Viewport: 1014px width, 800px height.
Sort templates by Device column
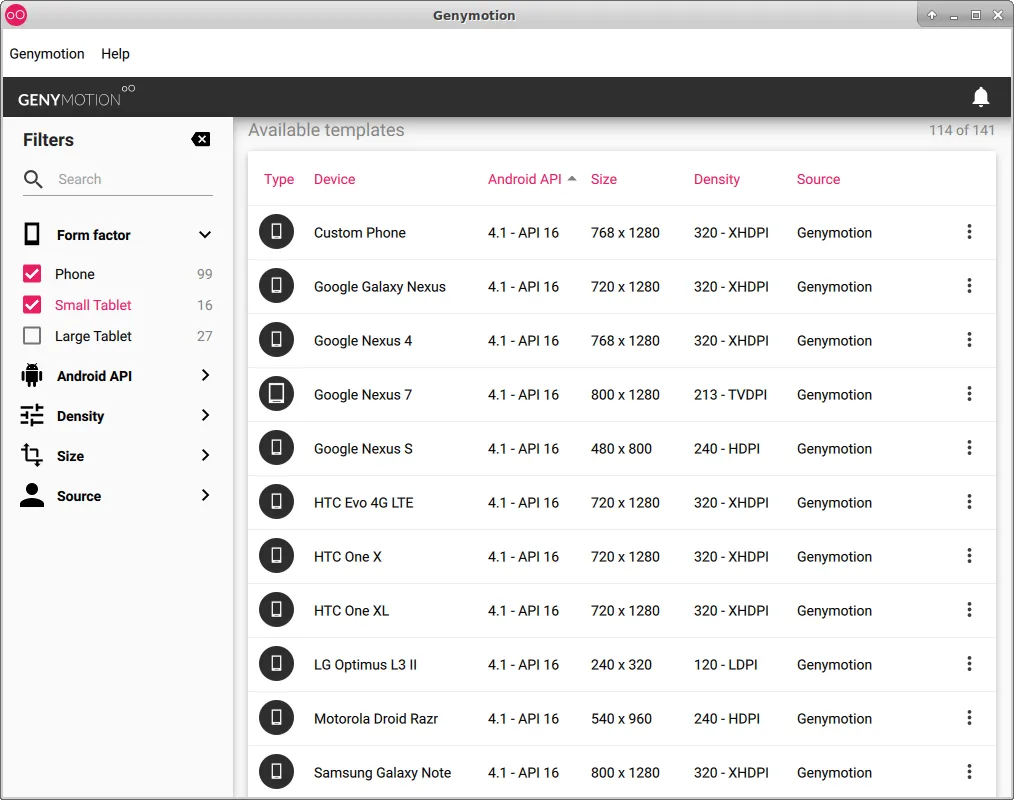point(334,179)
